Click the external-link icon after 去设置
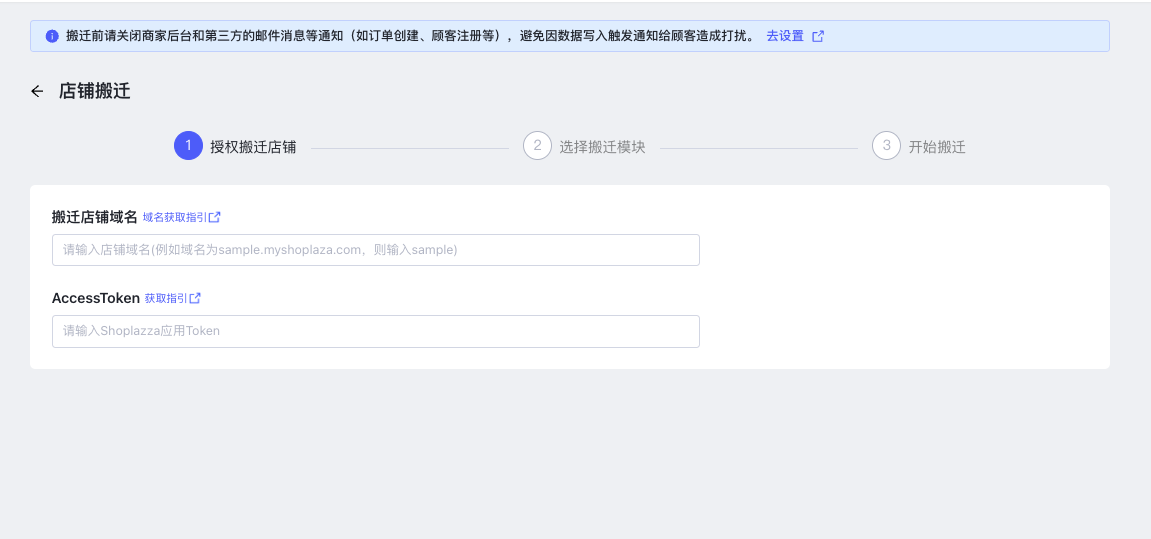Viewport: 1151px width, 539px height. tap(818, 36)
